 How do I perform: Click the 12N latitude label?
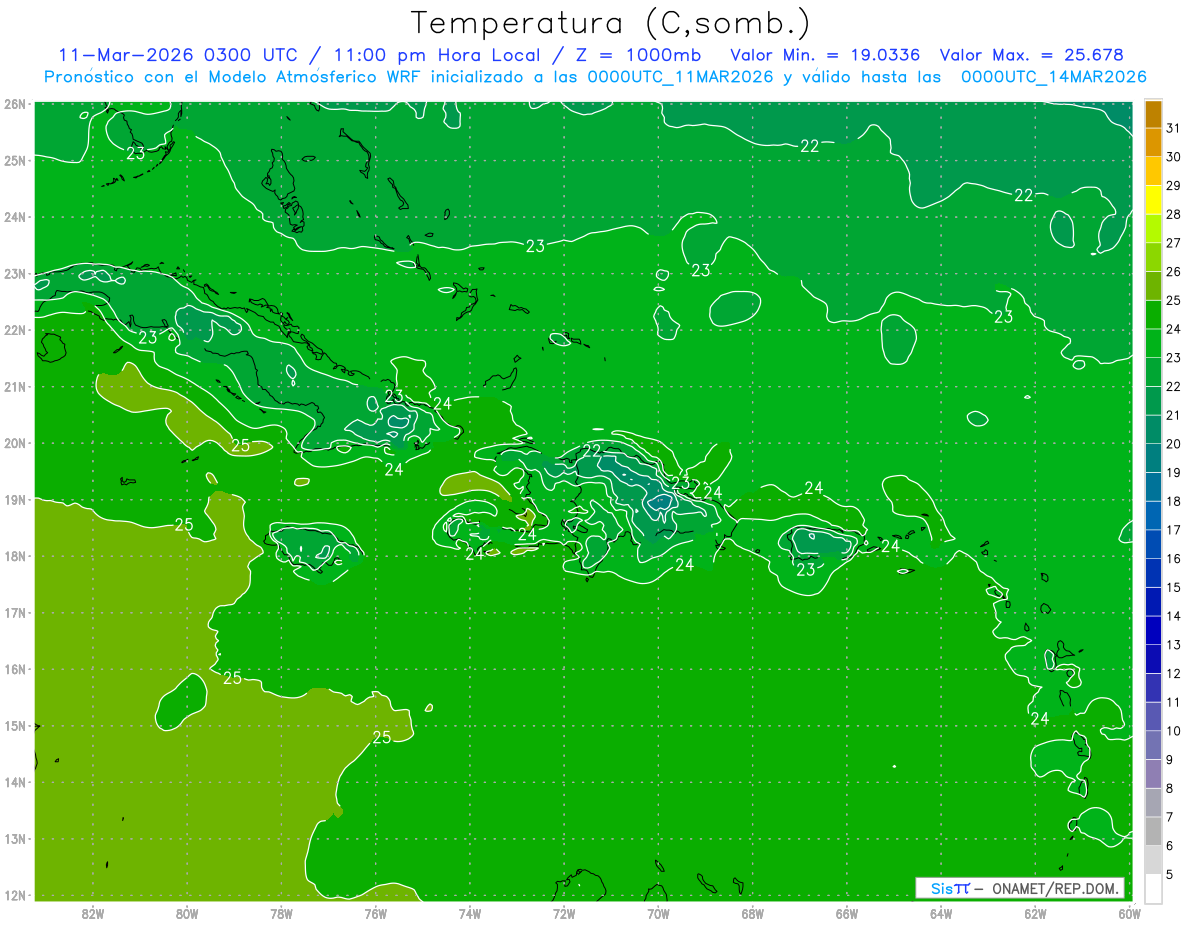click(x=14, y=895)
